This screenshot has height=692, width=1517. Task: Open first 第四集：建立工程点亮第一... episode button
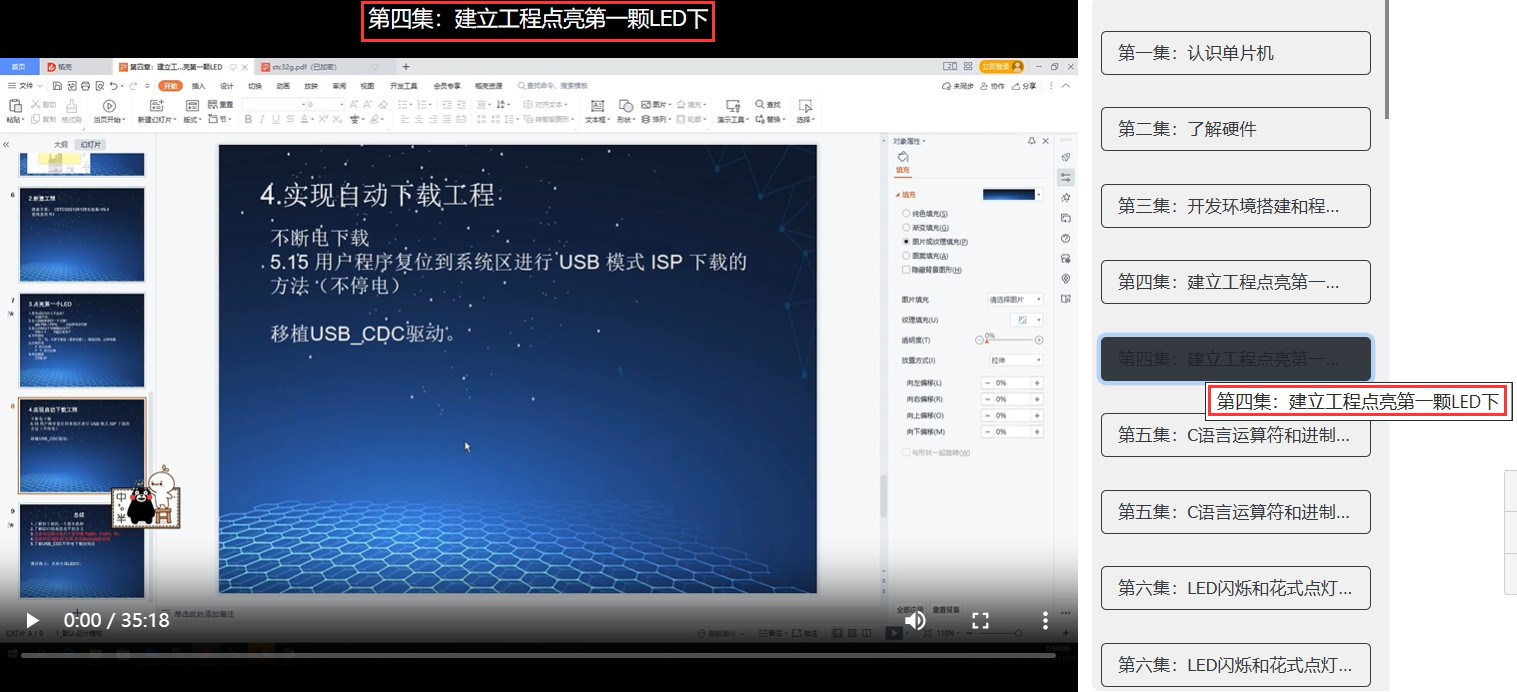pyautogui.click(x=1235, y=282)
